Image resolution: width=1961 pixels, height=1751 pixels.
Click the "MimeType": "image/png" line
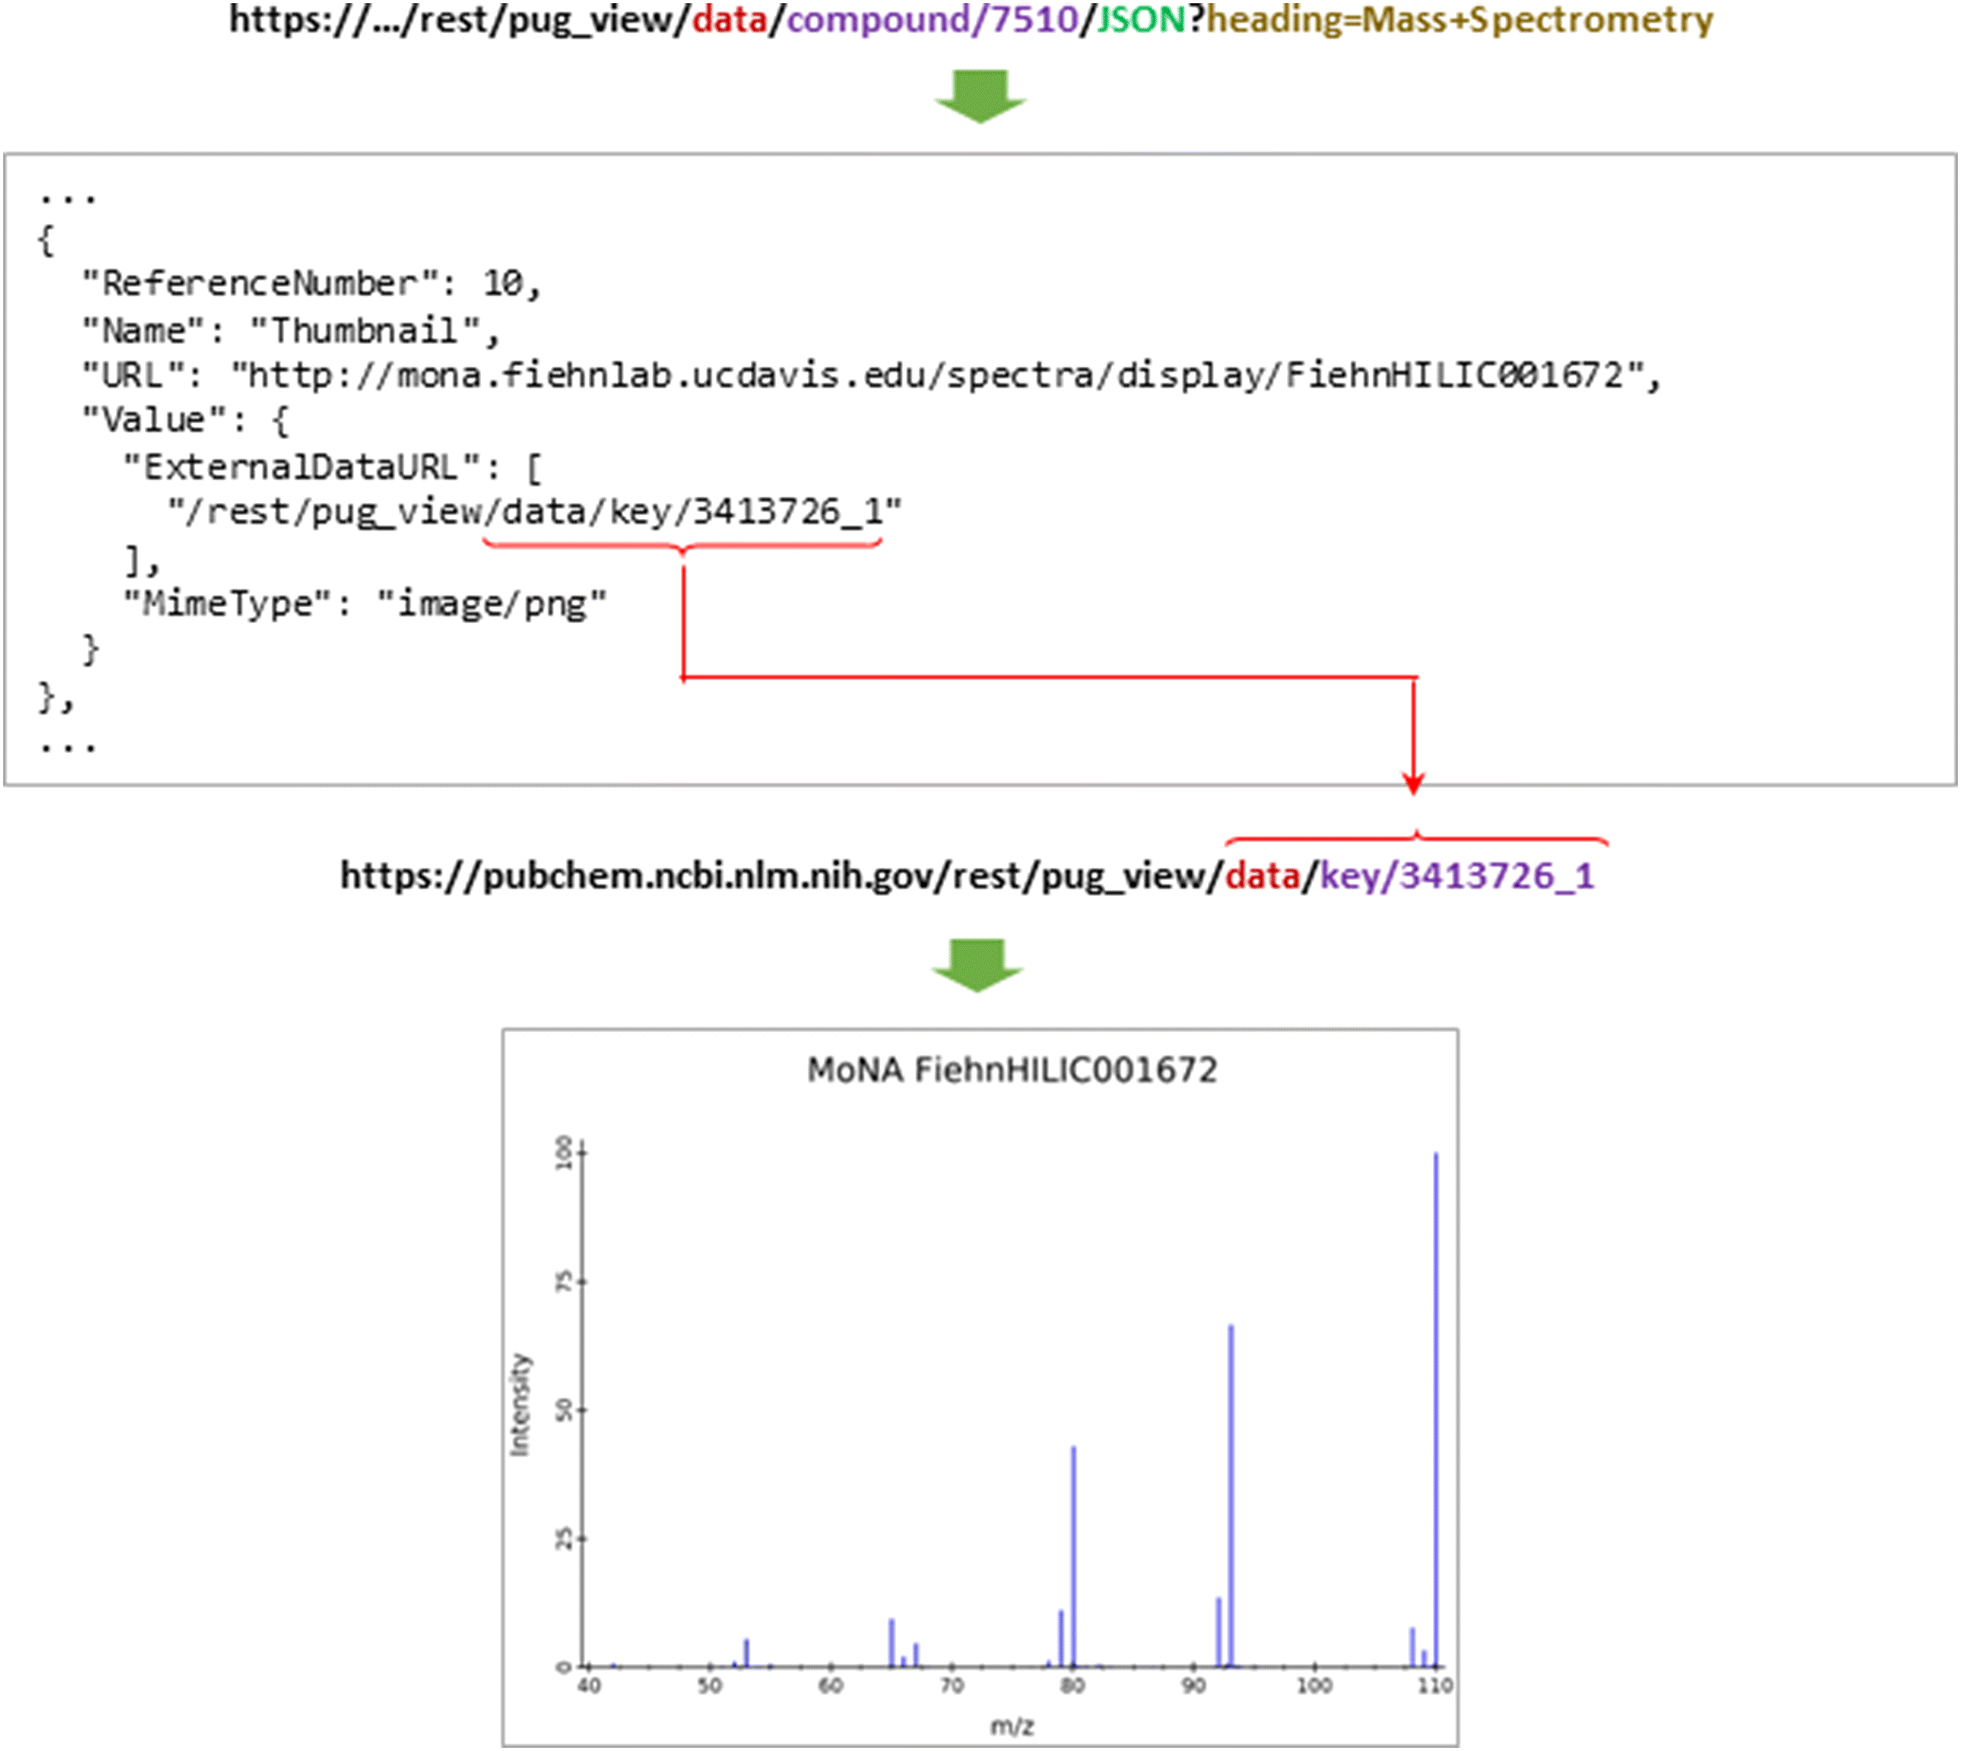(x=365, y=604)
